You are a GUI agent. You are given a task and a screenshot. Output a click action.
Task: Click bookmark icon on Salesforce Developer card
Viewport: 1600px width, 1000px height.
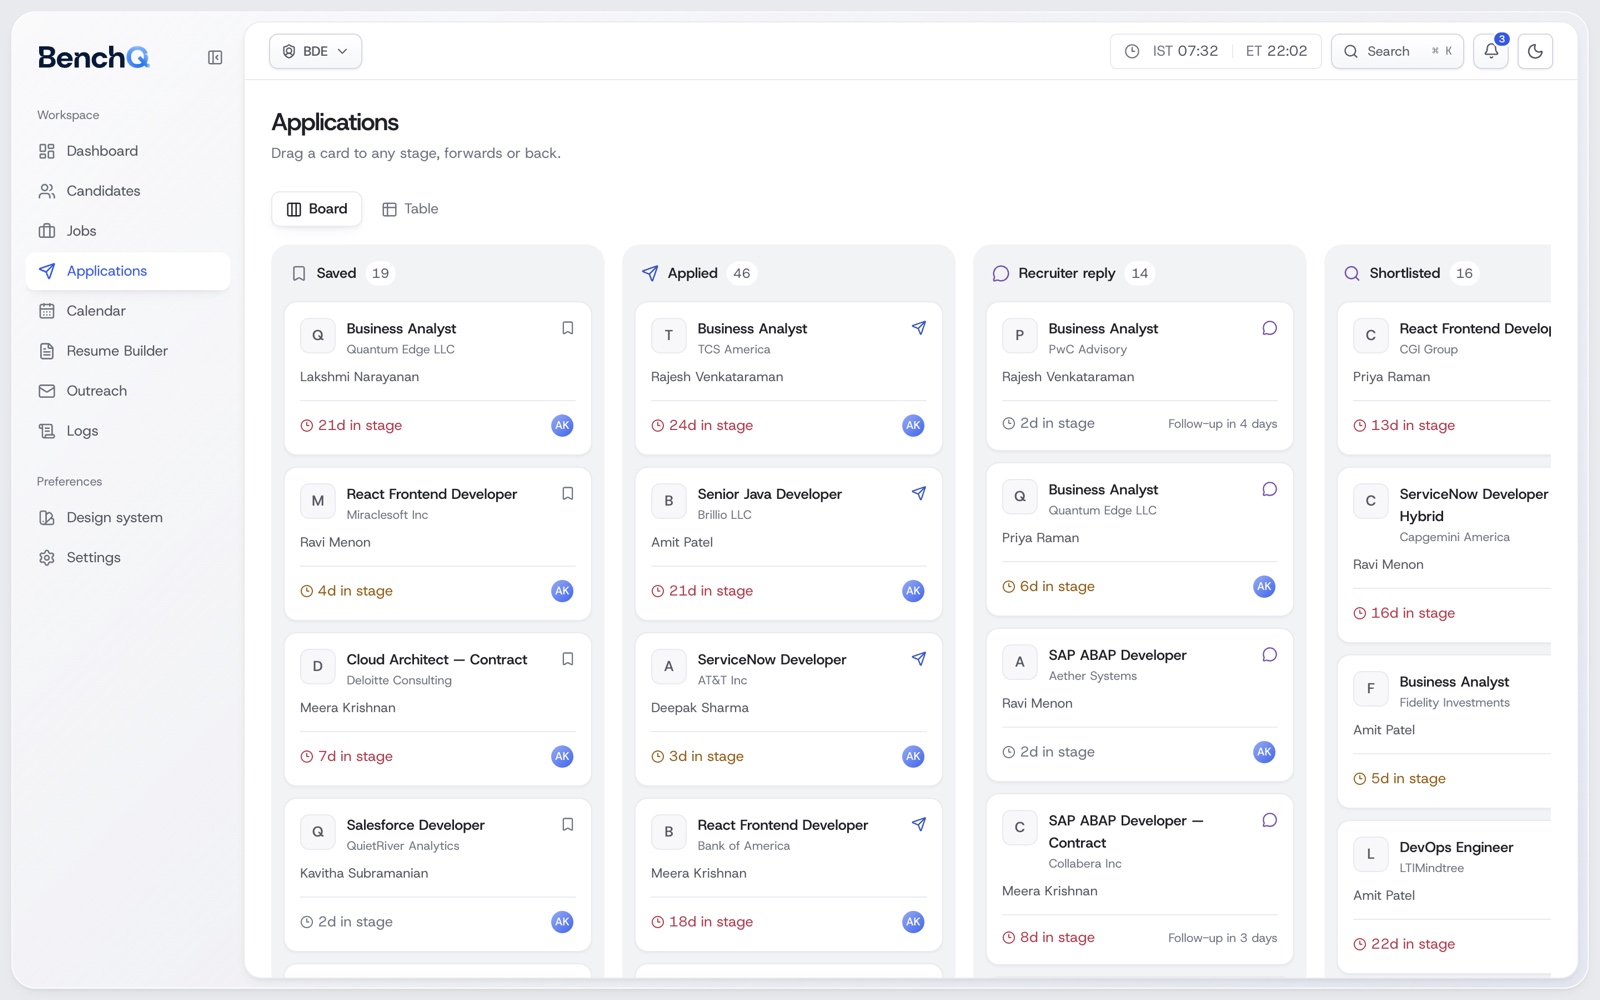coord(568,824)
